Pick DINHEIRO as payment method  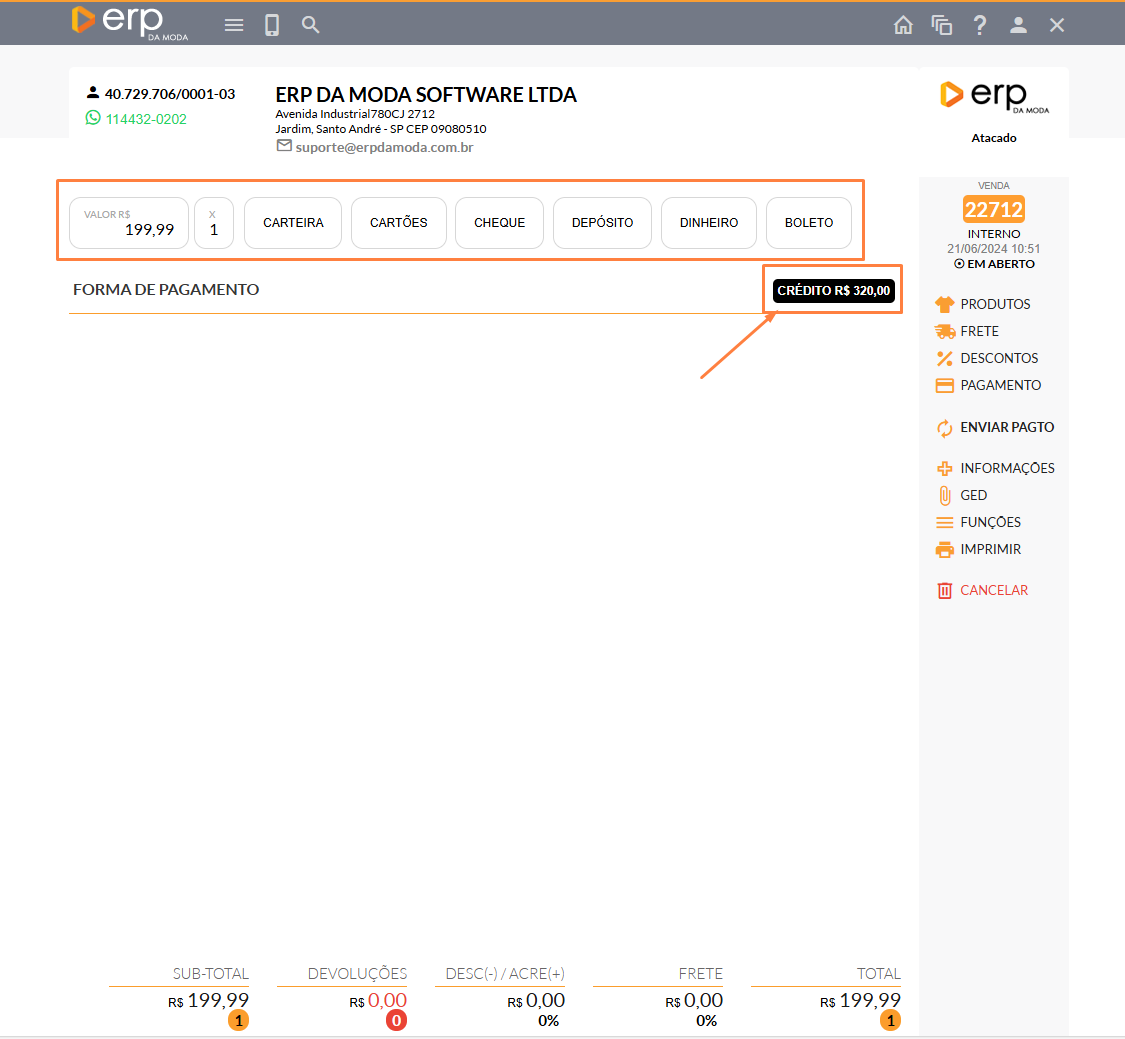(708, 223)
